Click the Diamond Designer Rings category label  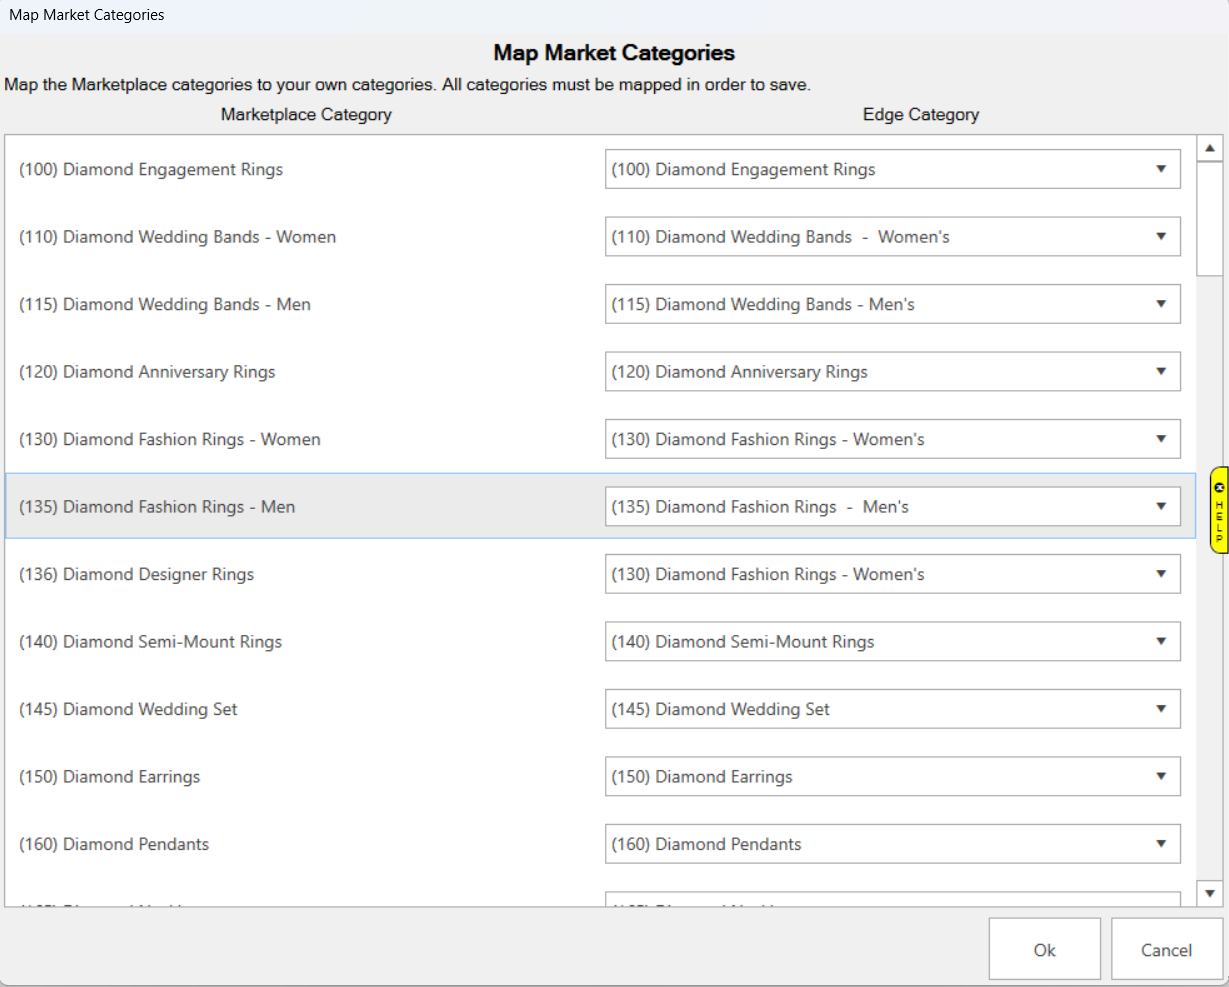(x=136, y=573)
